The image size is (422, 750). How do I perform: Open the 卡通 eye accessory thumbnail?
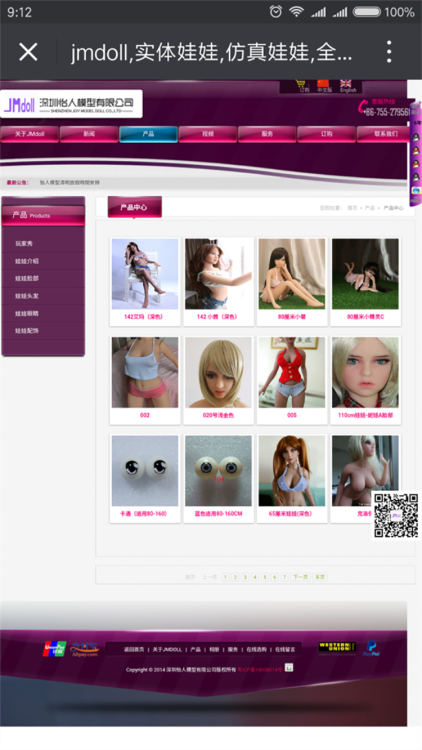click(x=145, y=471)
